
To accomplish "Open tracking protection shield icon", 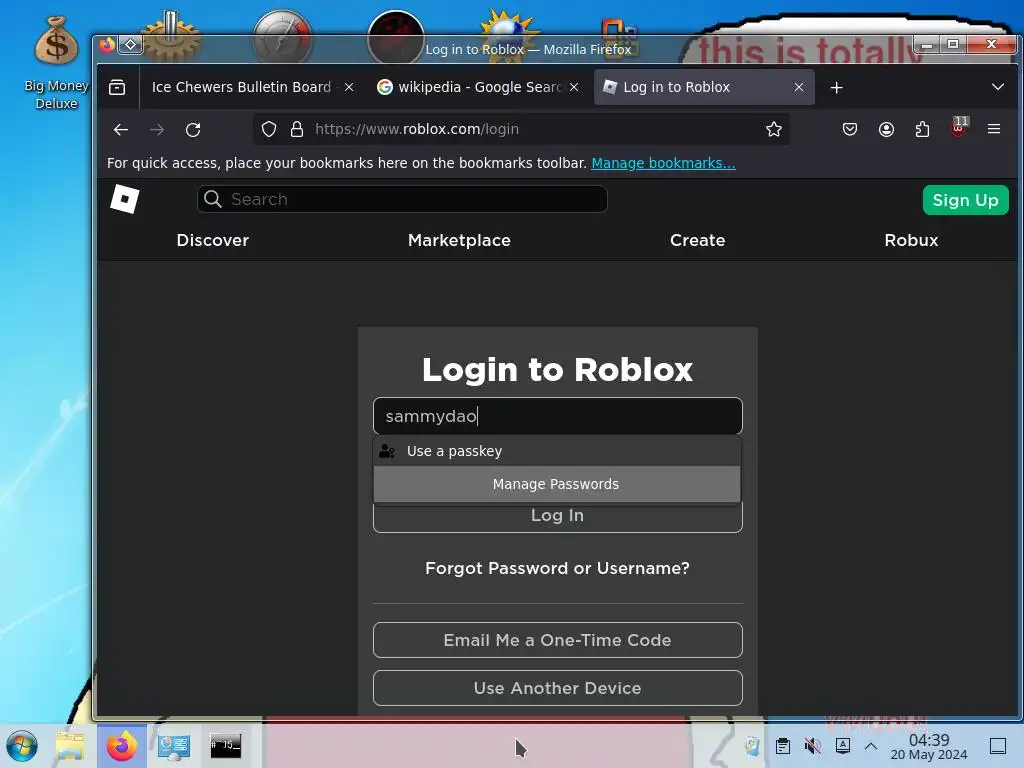I will coord(269,129).
